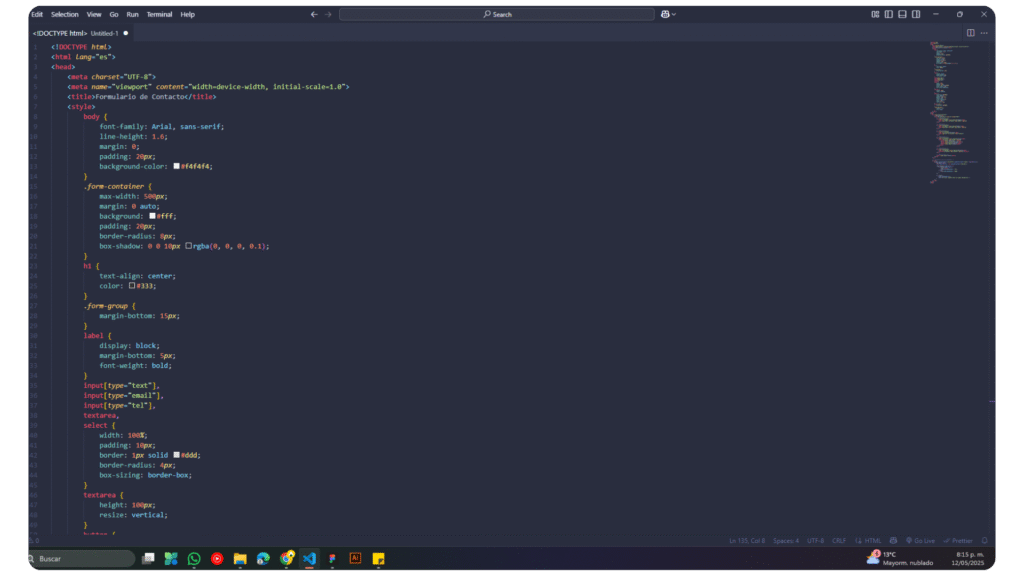Change the UTF-8 encoding in status bar
The image size is (1024, 576).
tap(816, 541)
